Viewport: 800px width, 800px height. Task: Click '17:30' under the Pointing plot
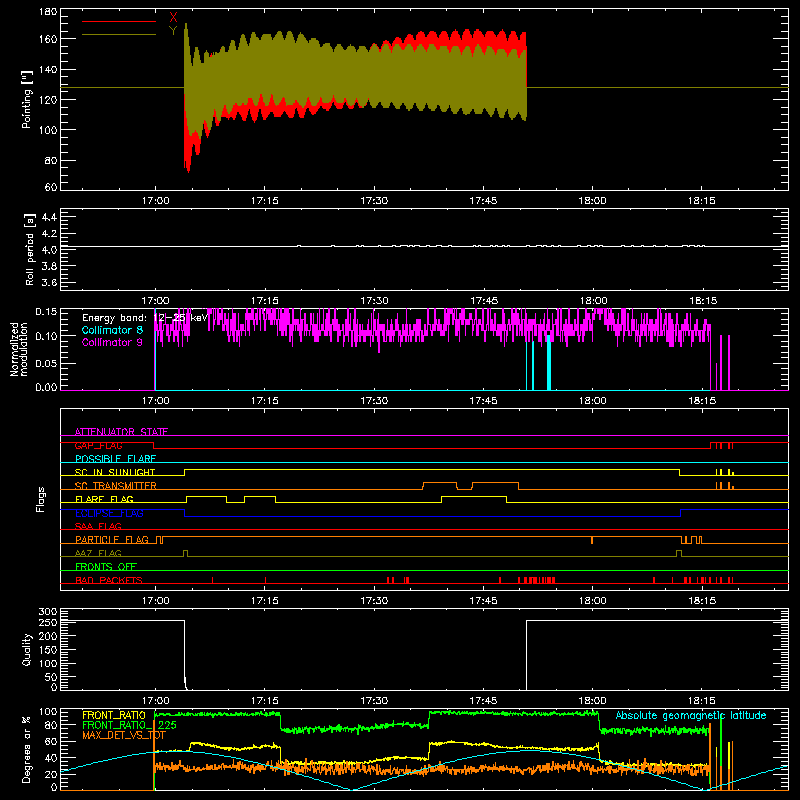[374, 201]
